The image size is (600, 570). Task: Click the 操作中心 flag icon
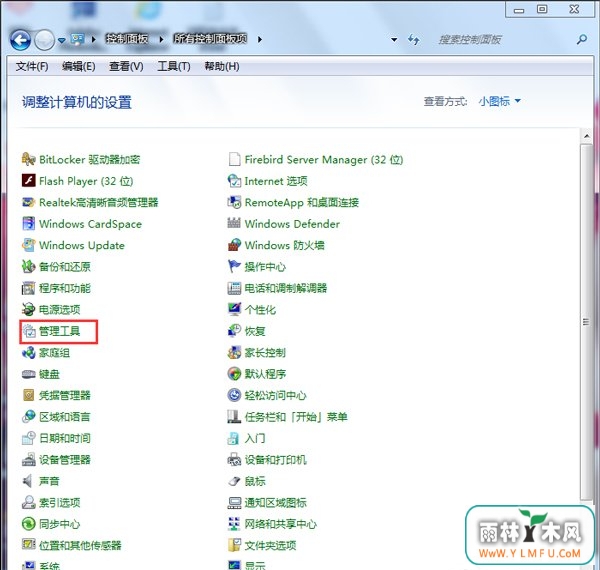(x=234, y=266)
